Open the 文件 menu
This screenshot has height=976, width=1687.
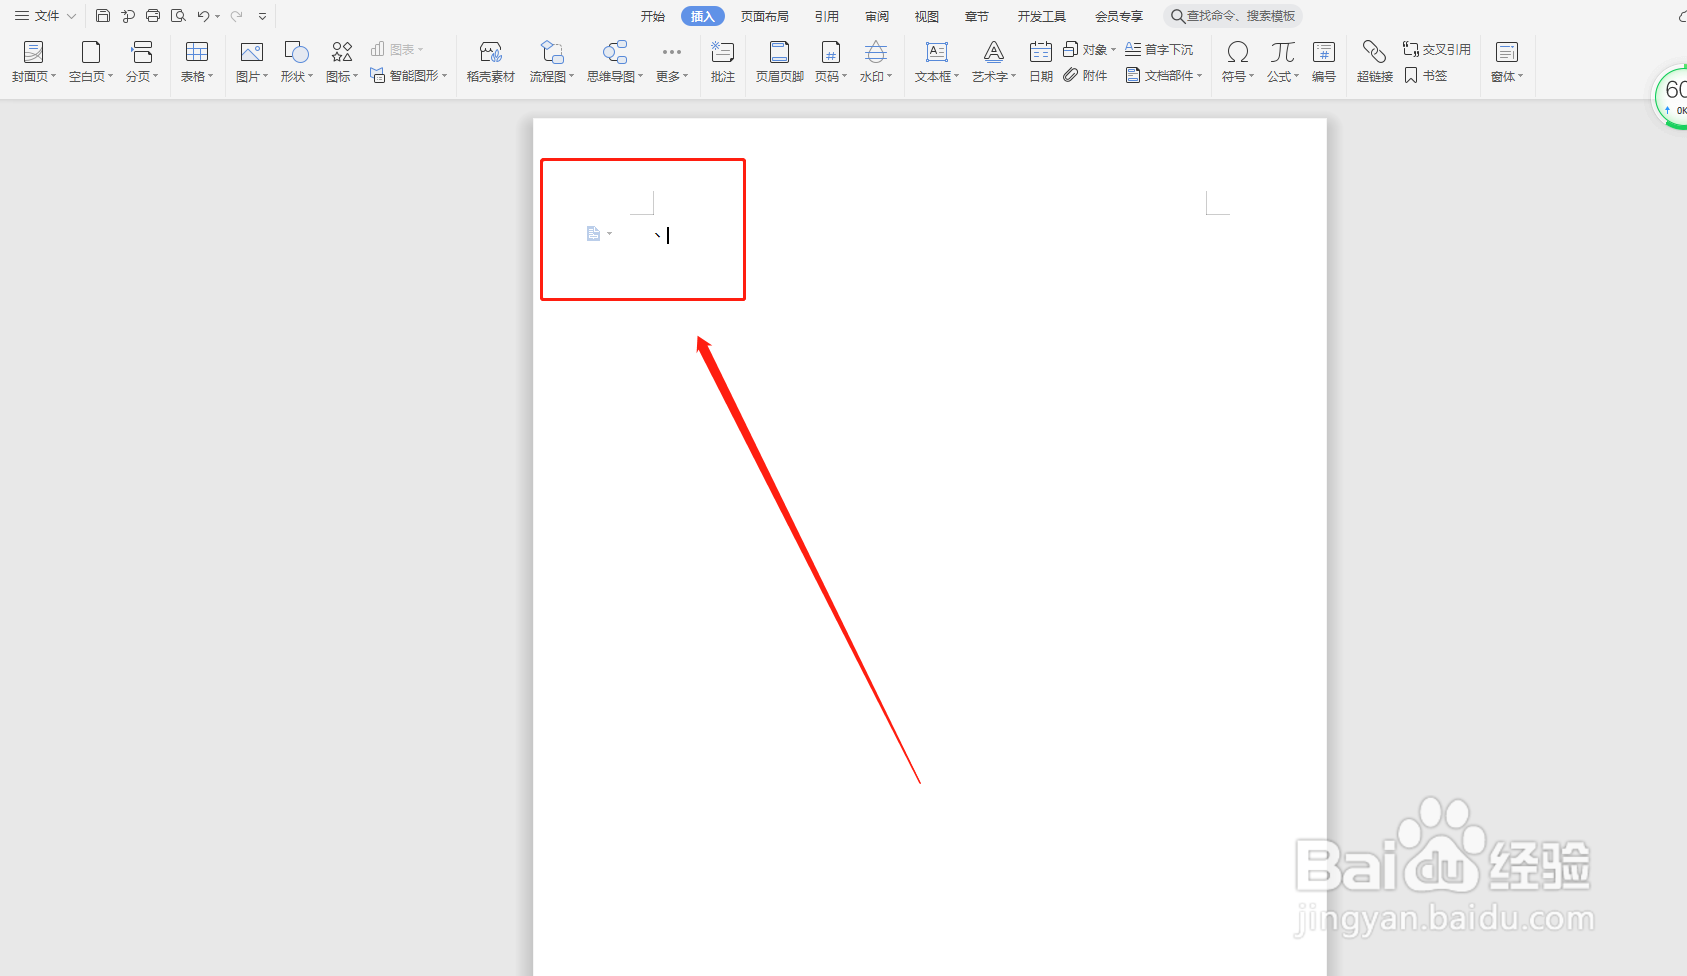pos(45,16)
